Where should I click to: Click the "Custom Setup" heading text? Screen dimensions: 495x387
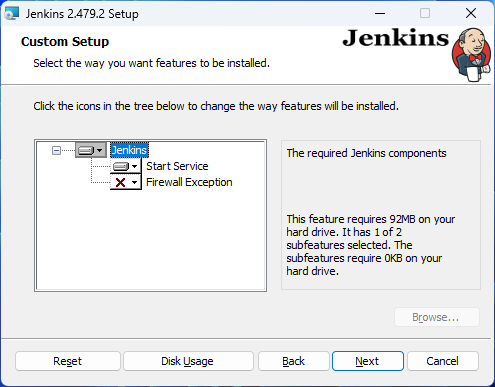pyautogui.click(x=65, y=42)
